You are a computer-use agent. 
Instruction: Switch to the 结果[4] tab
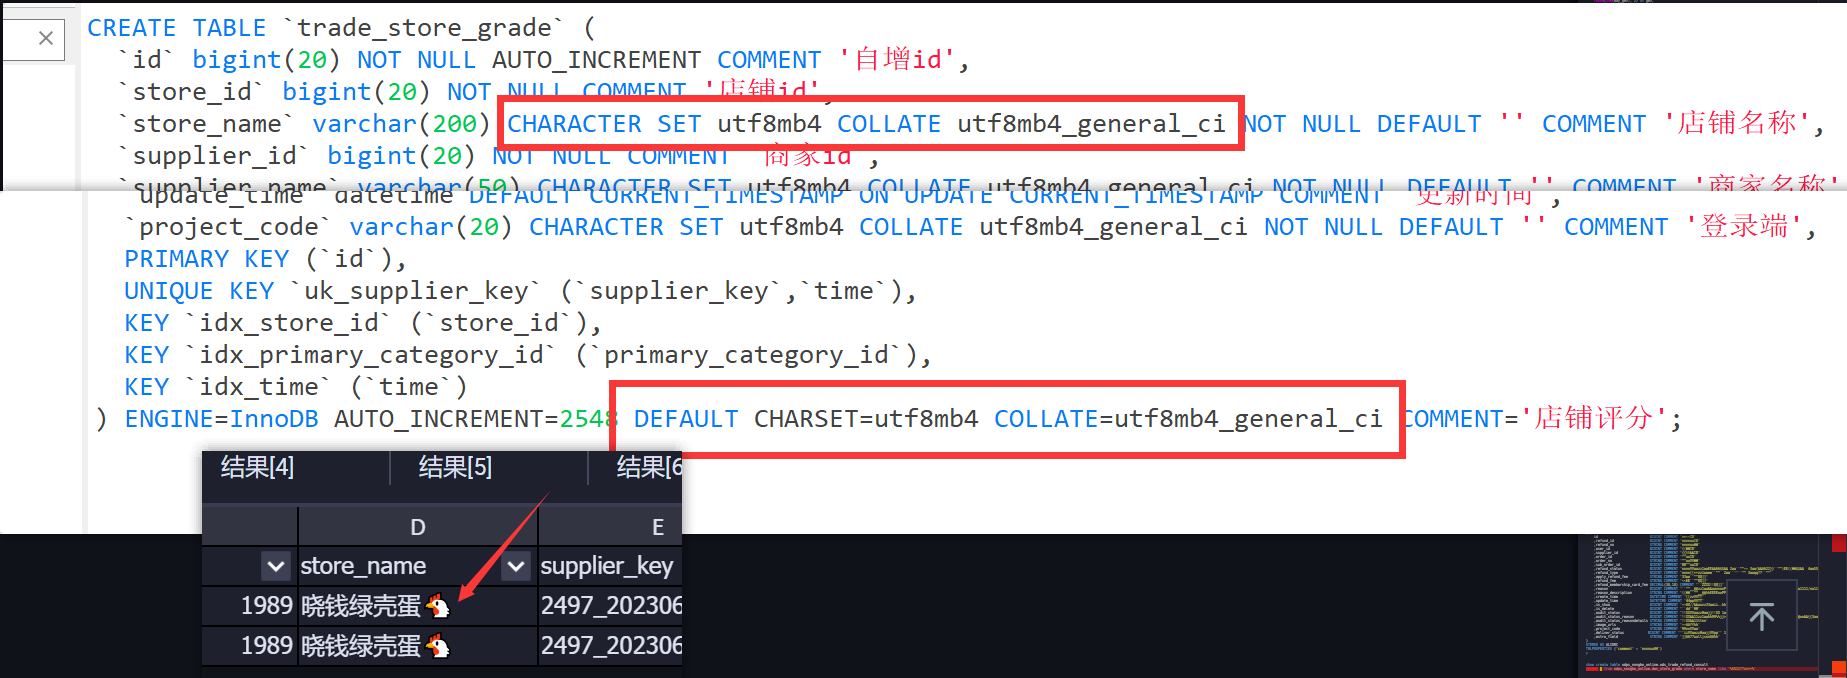pos(257,467)
